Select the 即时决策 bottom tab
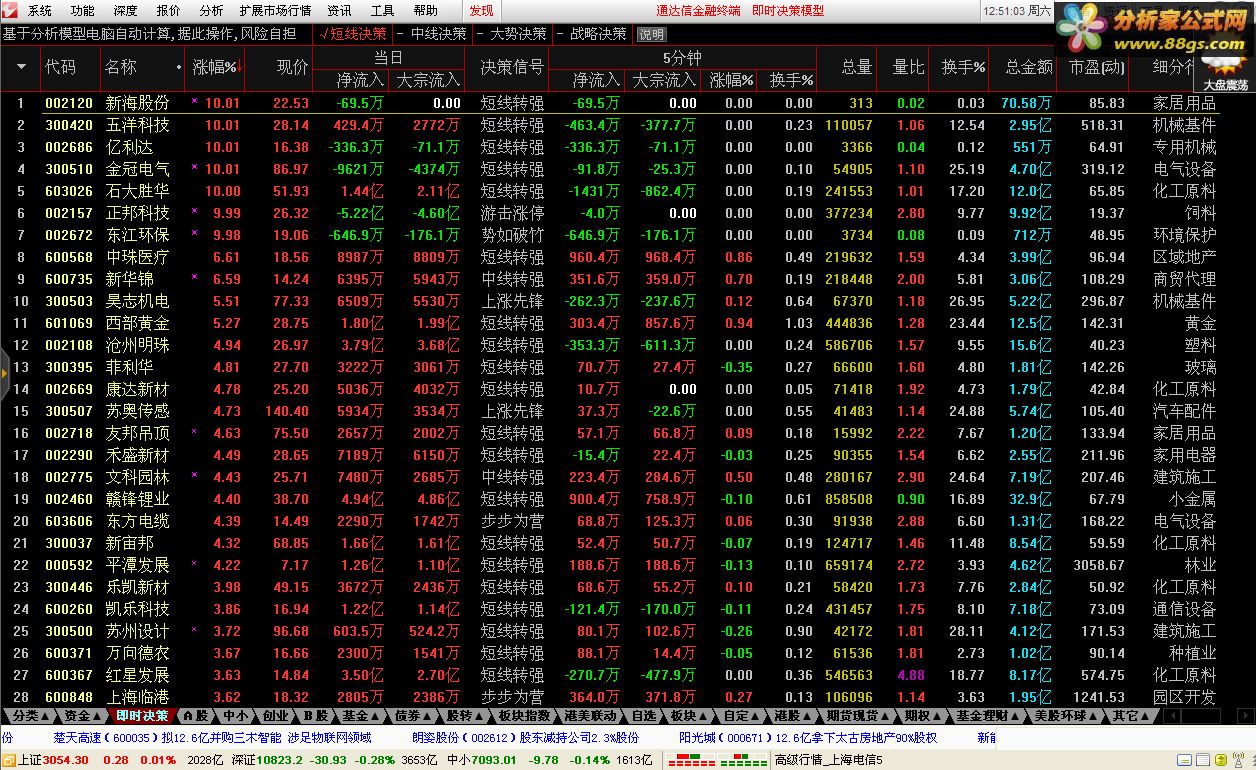The width and height of the screenshot is (1256, 770). click(142, 716)
